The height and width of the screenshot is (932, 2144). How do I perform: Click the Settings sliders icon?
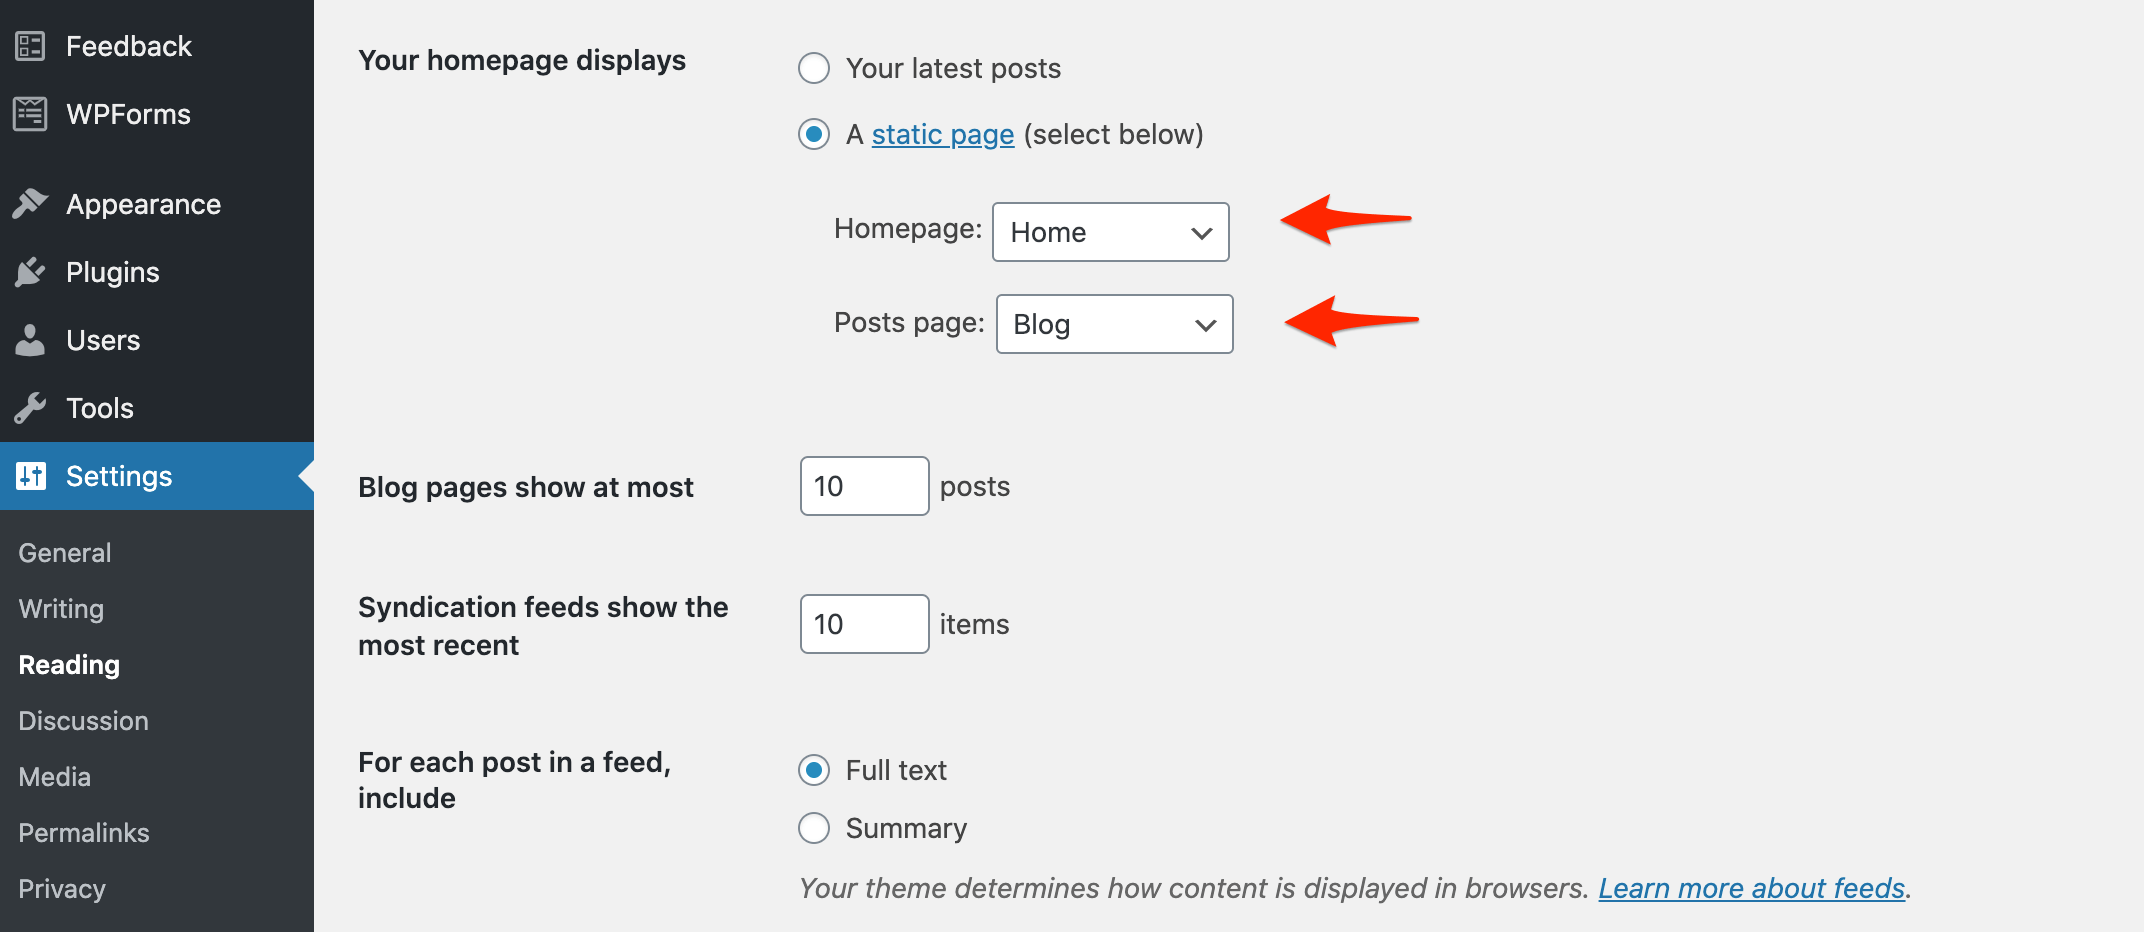(x=30, y=476)
